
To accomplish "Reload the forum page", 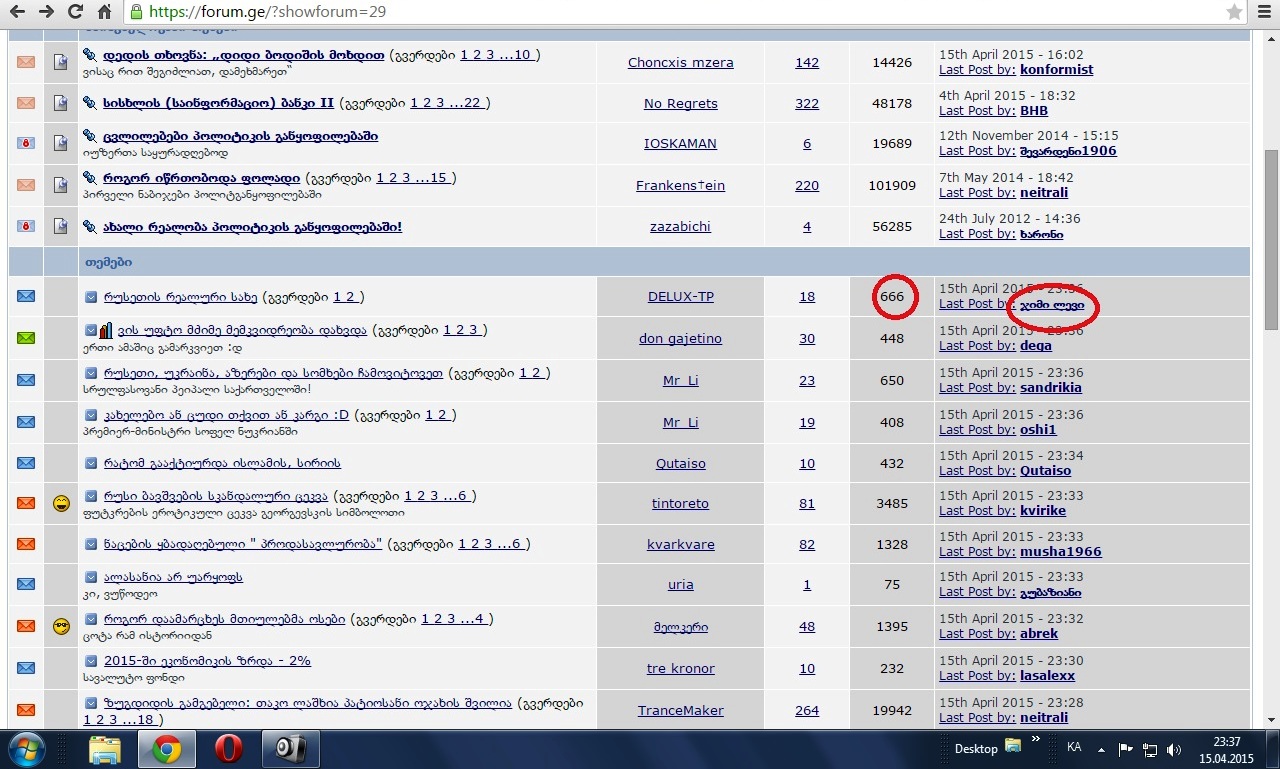I will [75, 13].
